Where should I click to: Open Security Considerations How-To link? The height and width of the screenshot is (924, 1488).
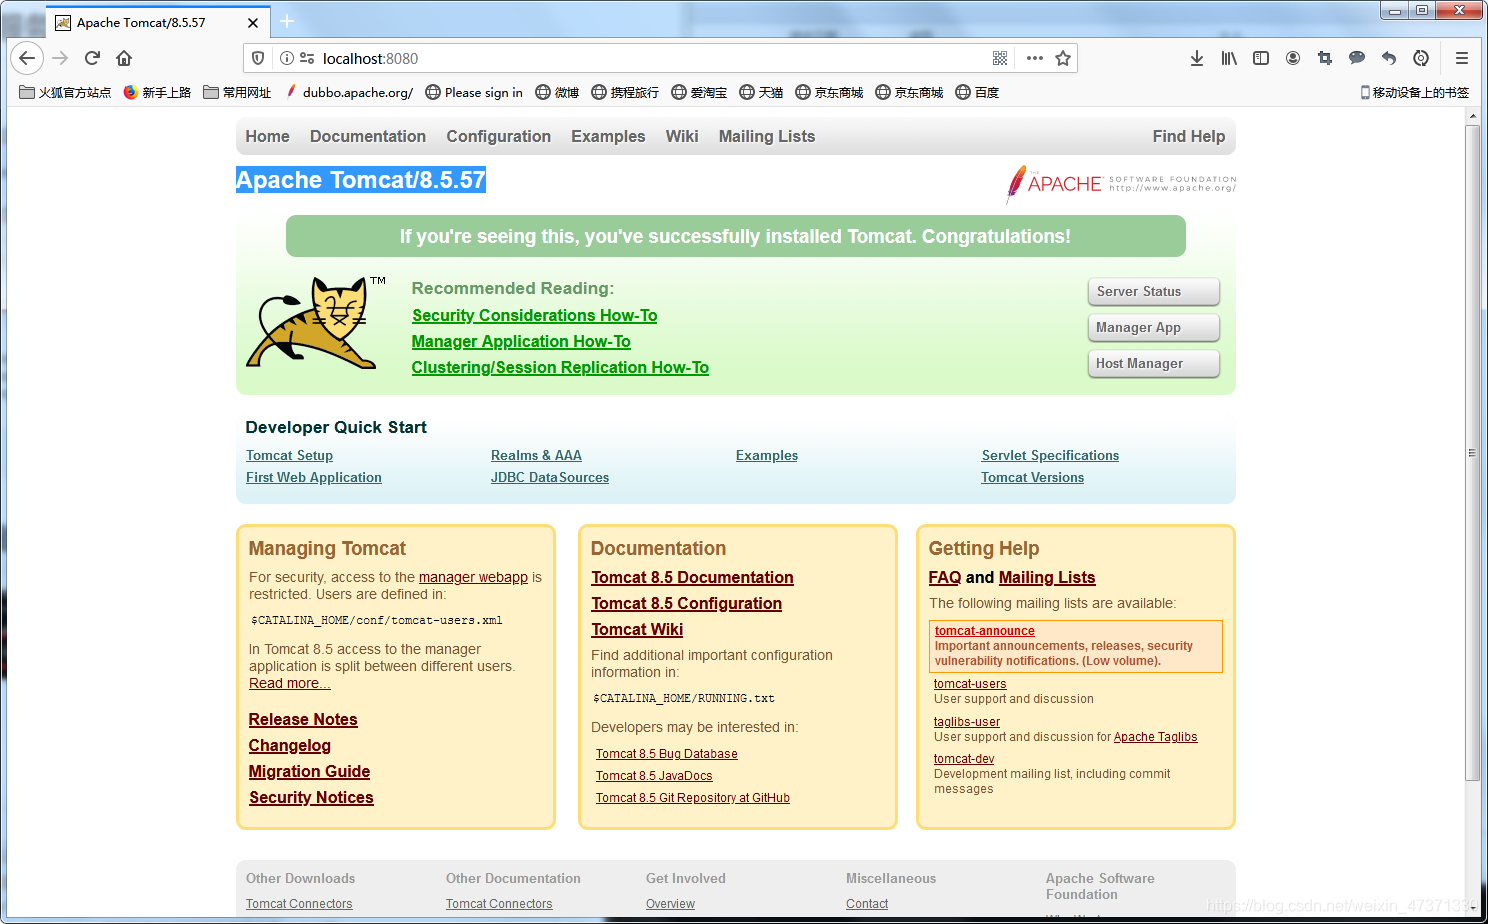point(534,315)
